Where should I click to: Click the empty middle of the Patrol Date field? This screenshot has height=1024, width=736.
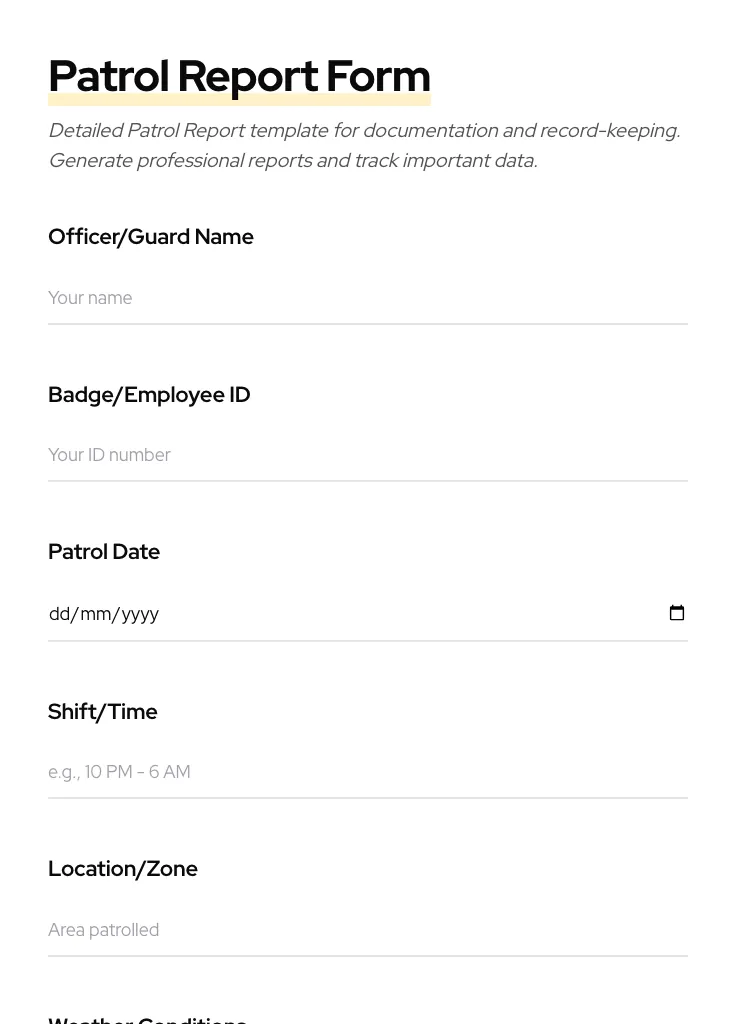[x=400, y=614]
